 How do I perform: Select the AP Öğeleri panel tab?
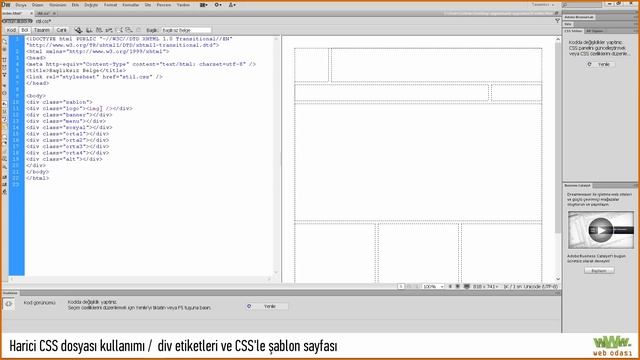coord(594,31)
